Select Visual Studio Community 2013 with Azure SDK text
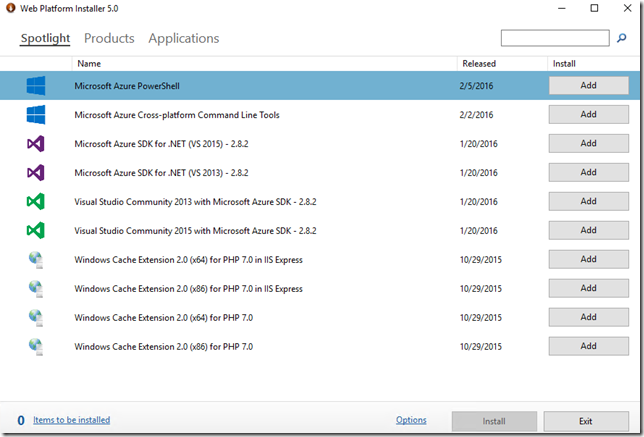The width and height of the screenshot is (644, 437). (195, 202)
